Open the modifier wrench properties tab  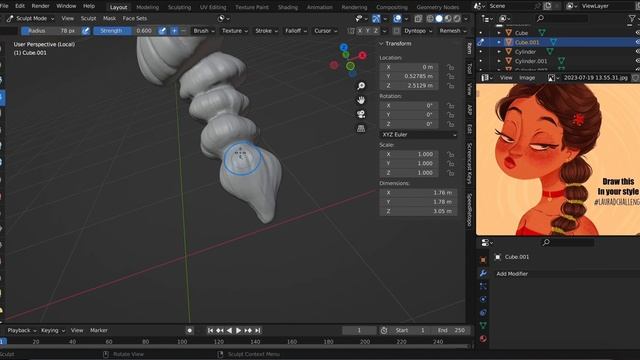click(483, 273)
